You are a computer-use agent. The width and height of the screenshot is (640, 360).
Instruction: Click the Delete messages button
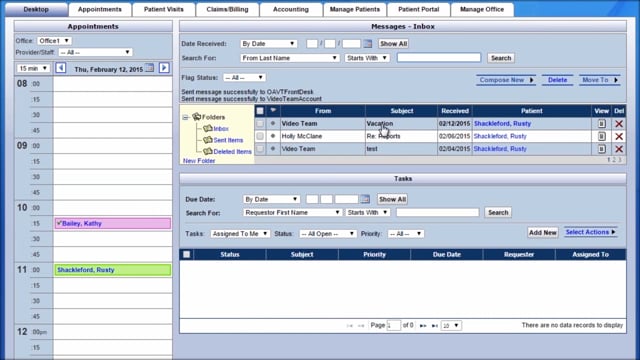pos(557,80)
